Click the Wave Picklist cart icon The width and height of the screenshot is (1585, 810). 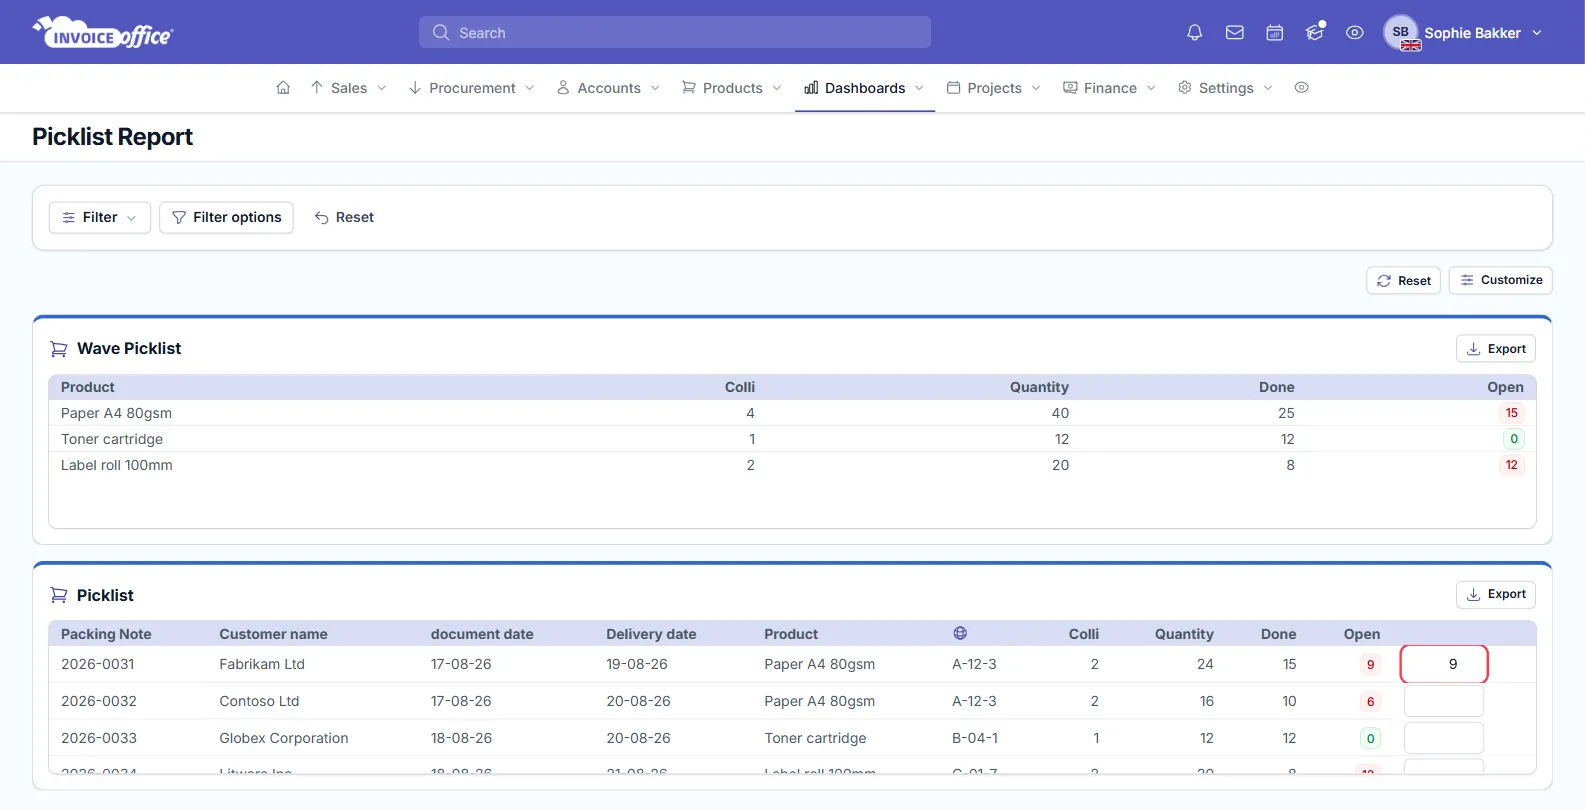pos(59,349)
